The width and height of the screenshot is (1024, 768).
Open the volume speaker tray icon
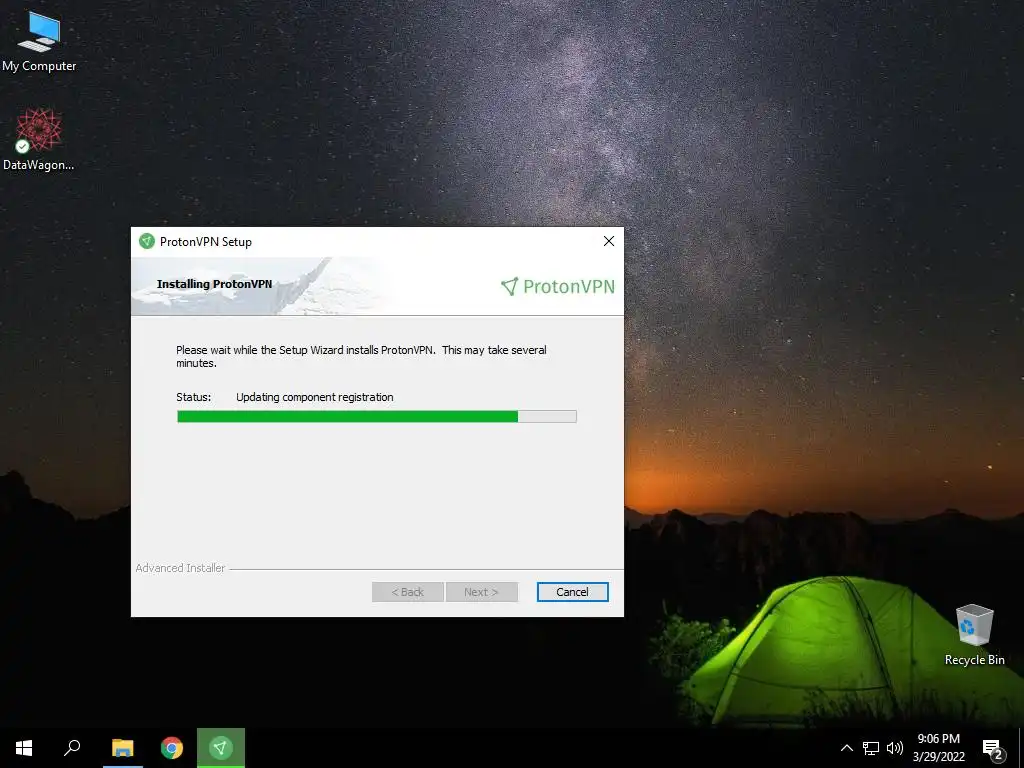point(895,748)
